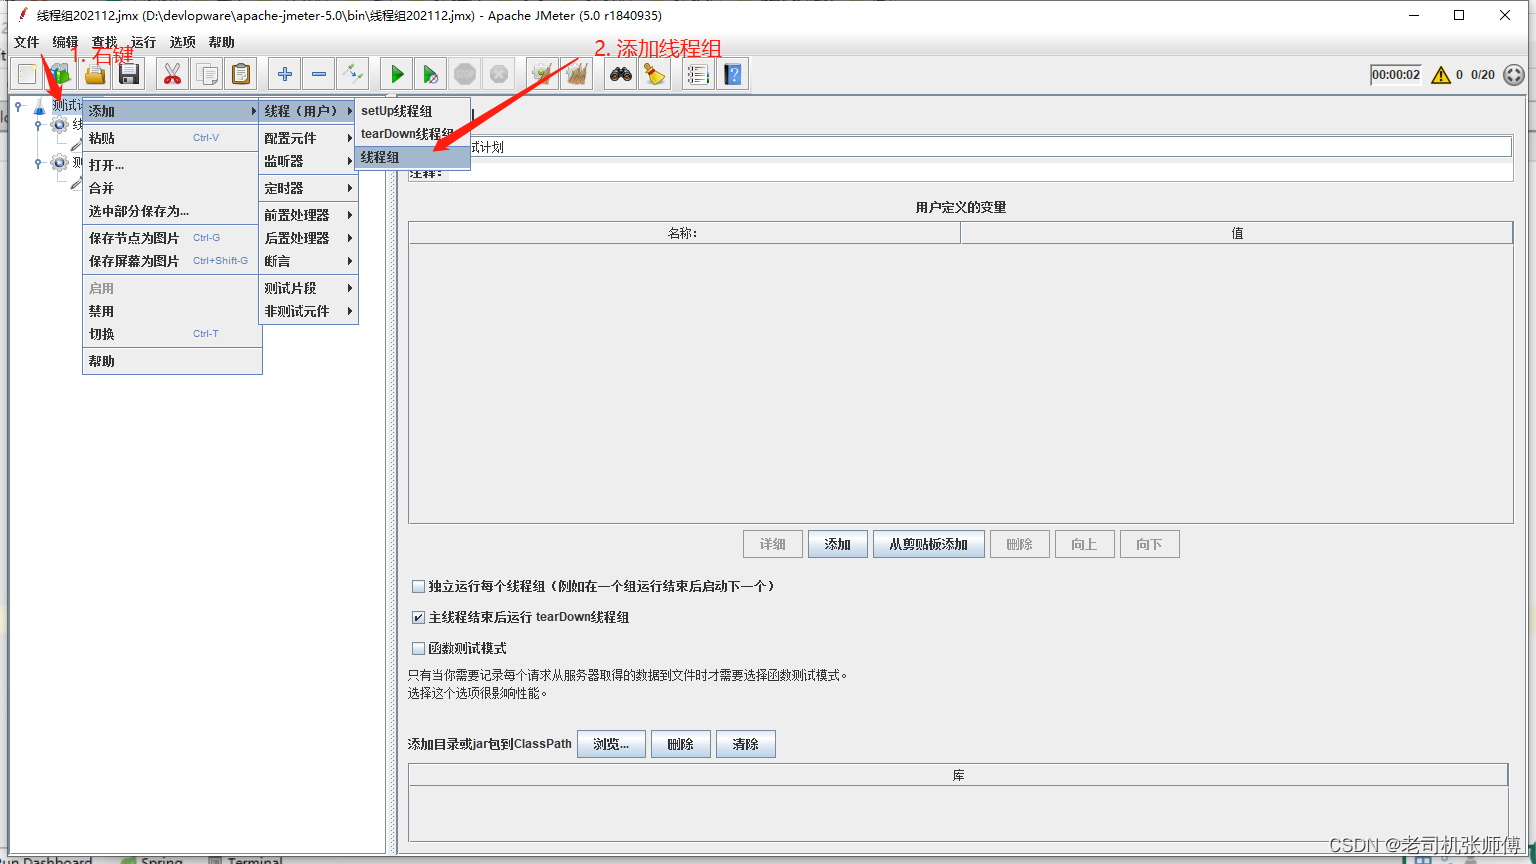
Task: Expand the 测试片段 submenu
Action: point(308,288)
